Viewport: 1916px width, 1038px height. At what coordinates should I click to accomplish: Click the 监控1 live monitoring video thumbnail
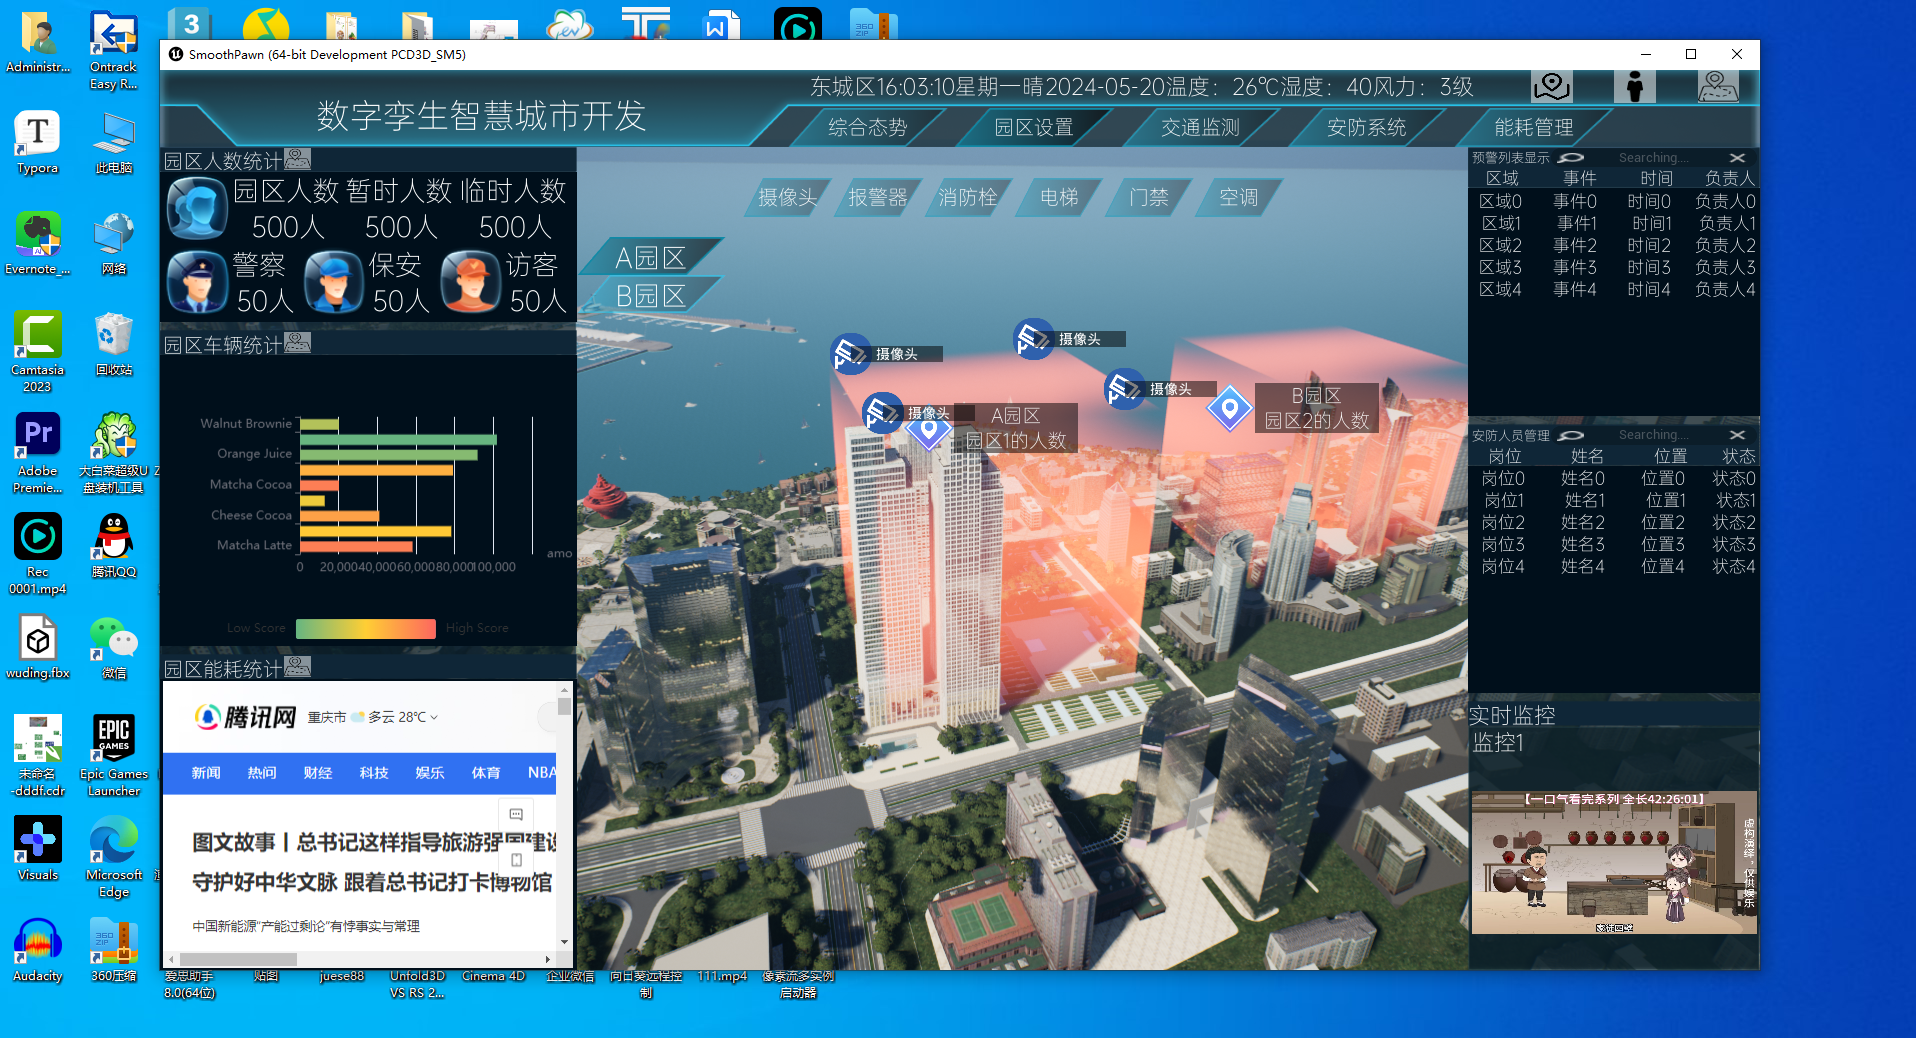pos(1613,862)
